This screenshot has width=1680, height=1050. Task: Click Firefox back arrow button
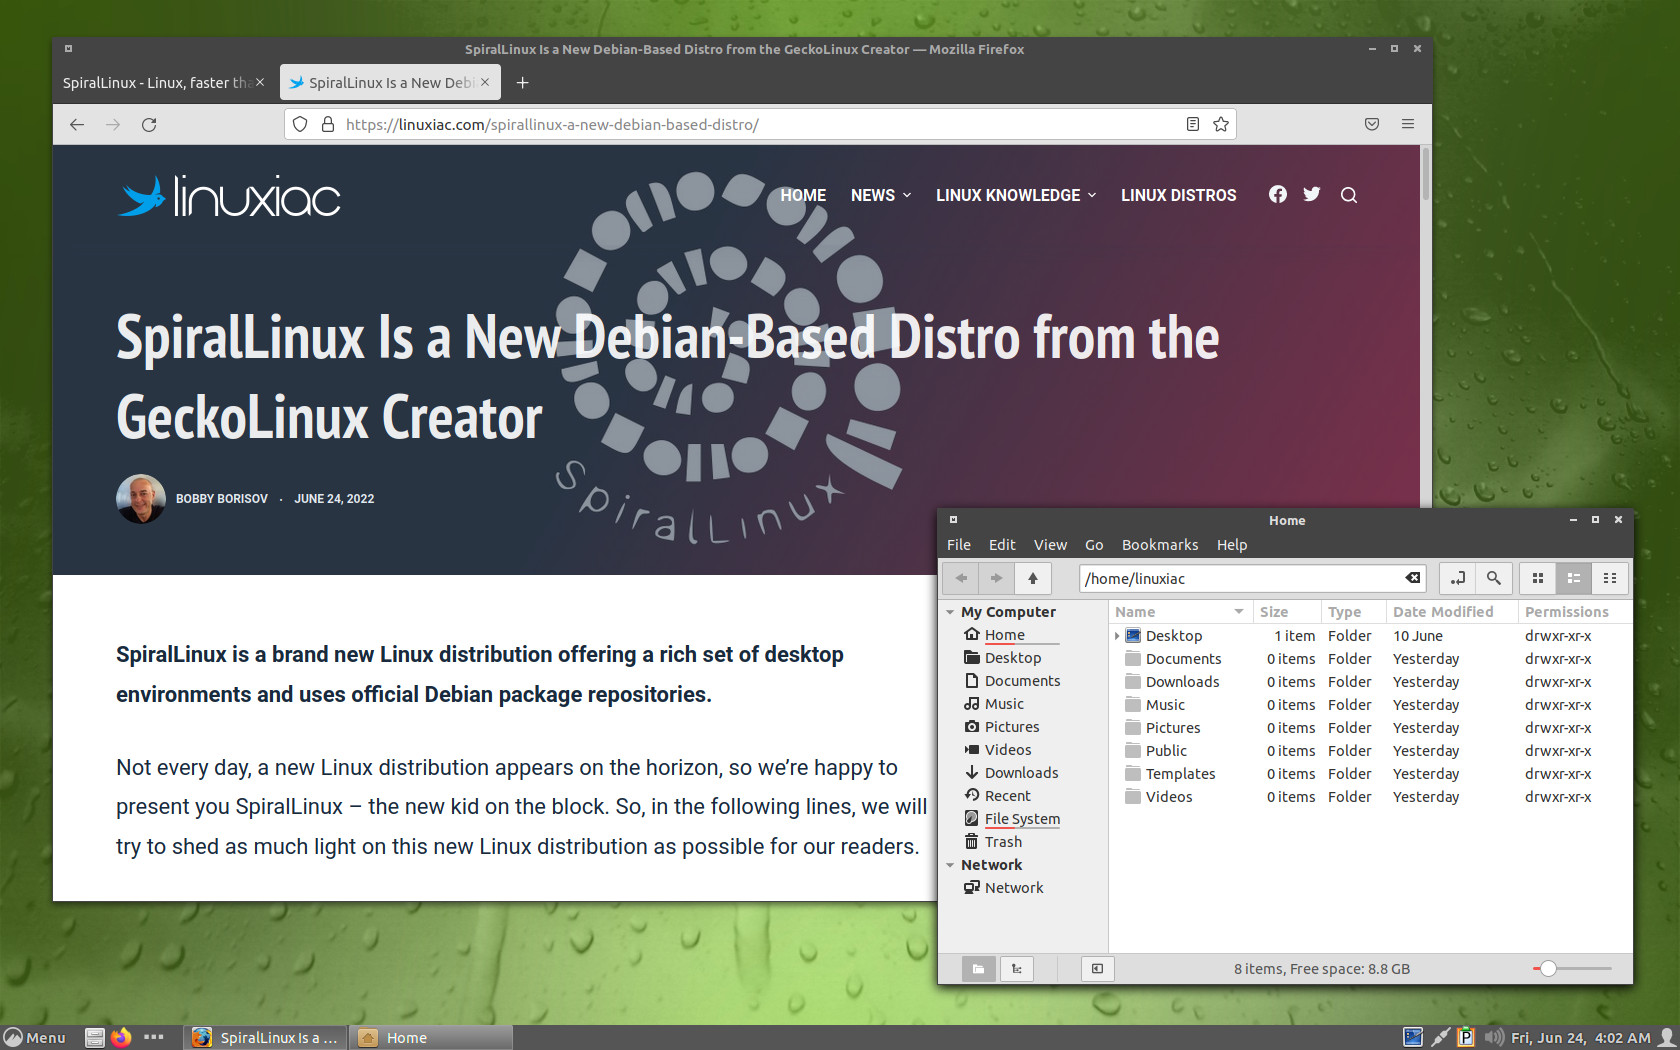coord(77,124)
